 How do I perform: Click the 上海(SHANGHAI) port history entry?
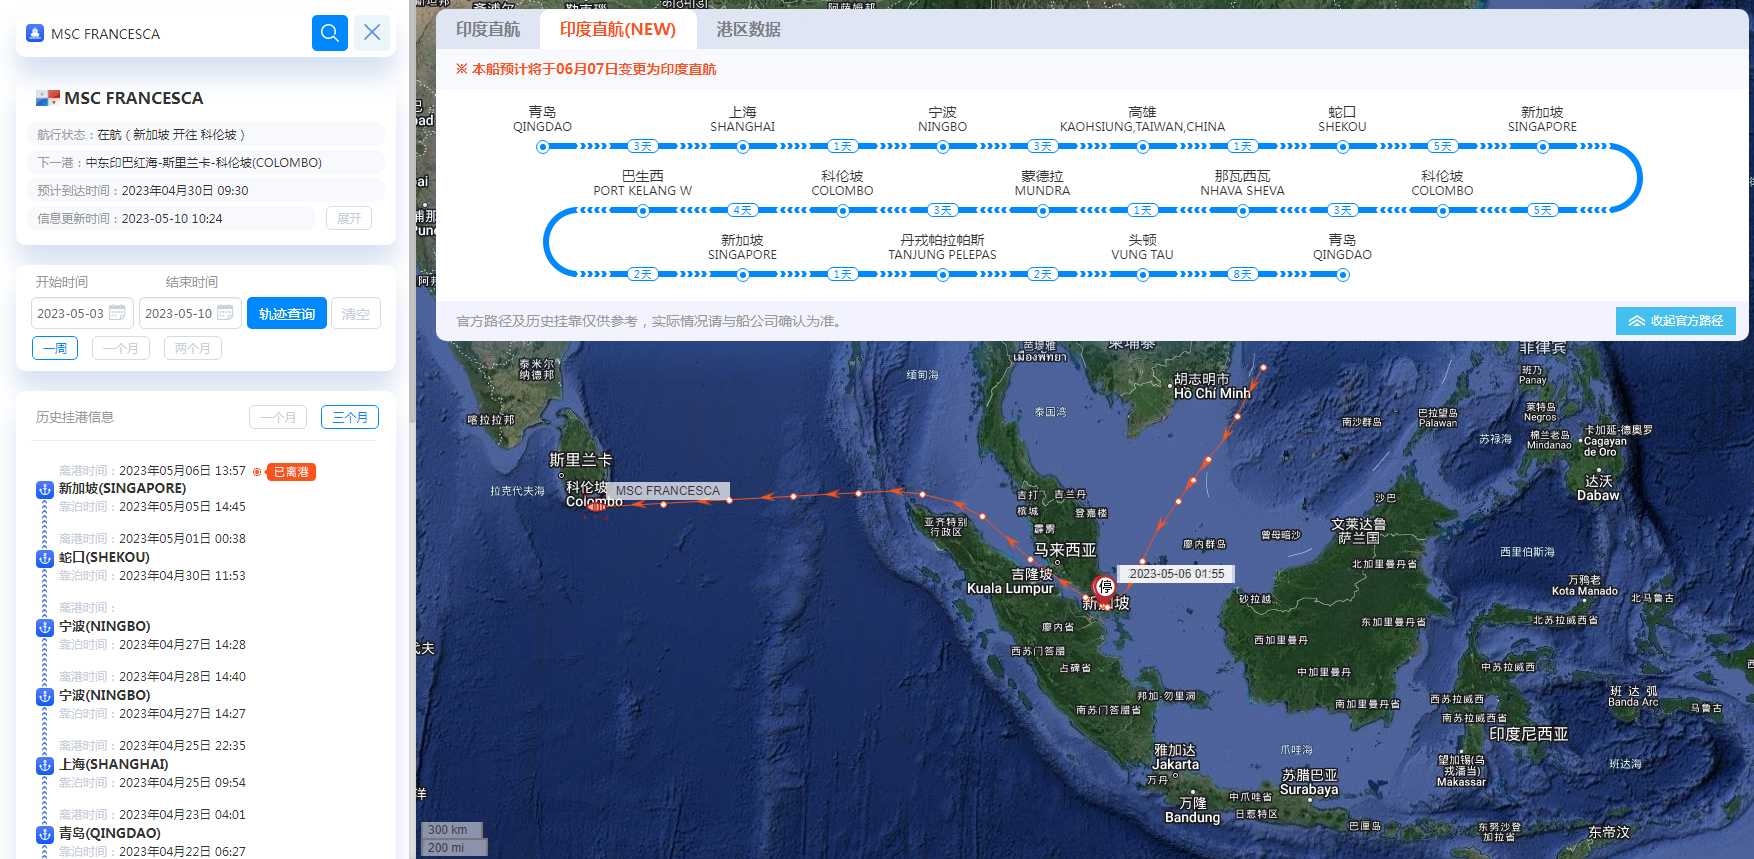[113, 764]
